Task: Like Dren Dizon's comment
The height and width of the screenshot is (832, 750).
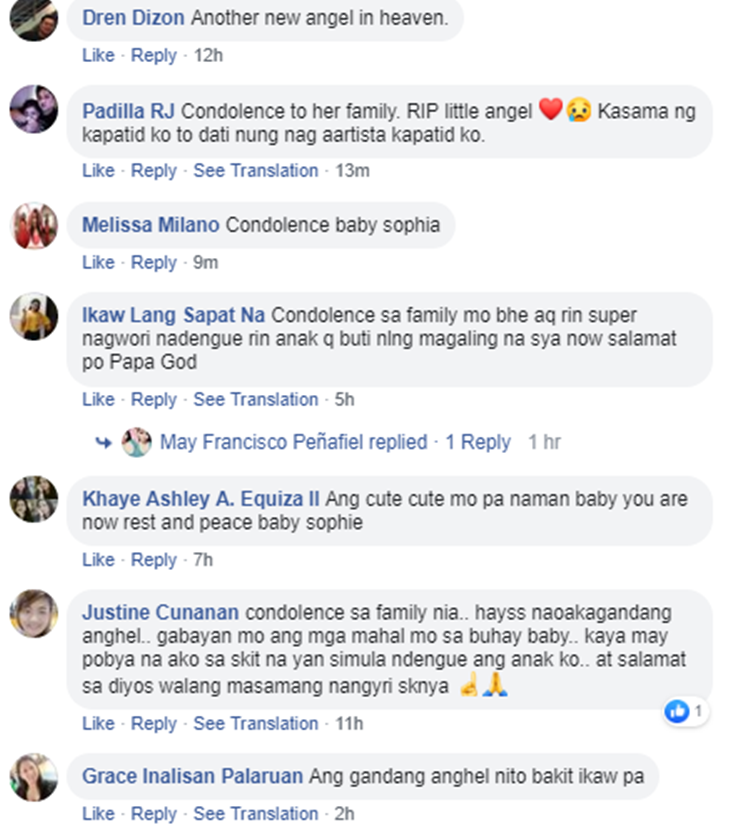Action: pyautogui.click(x=98, y=55)
